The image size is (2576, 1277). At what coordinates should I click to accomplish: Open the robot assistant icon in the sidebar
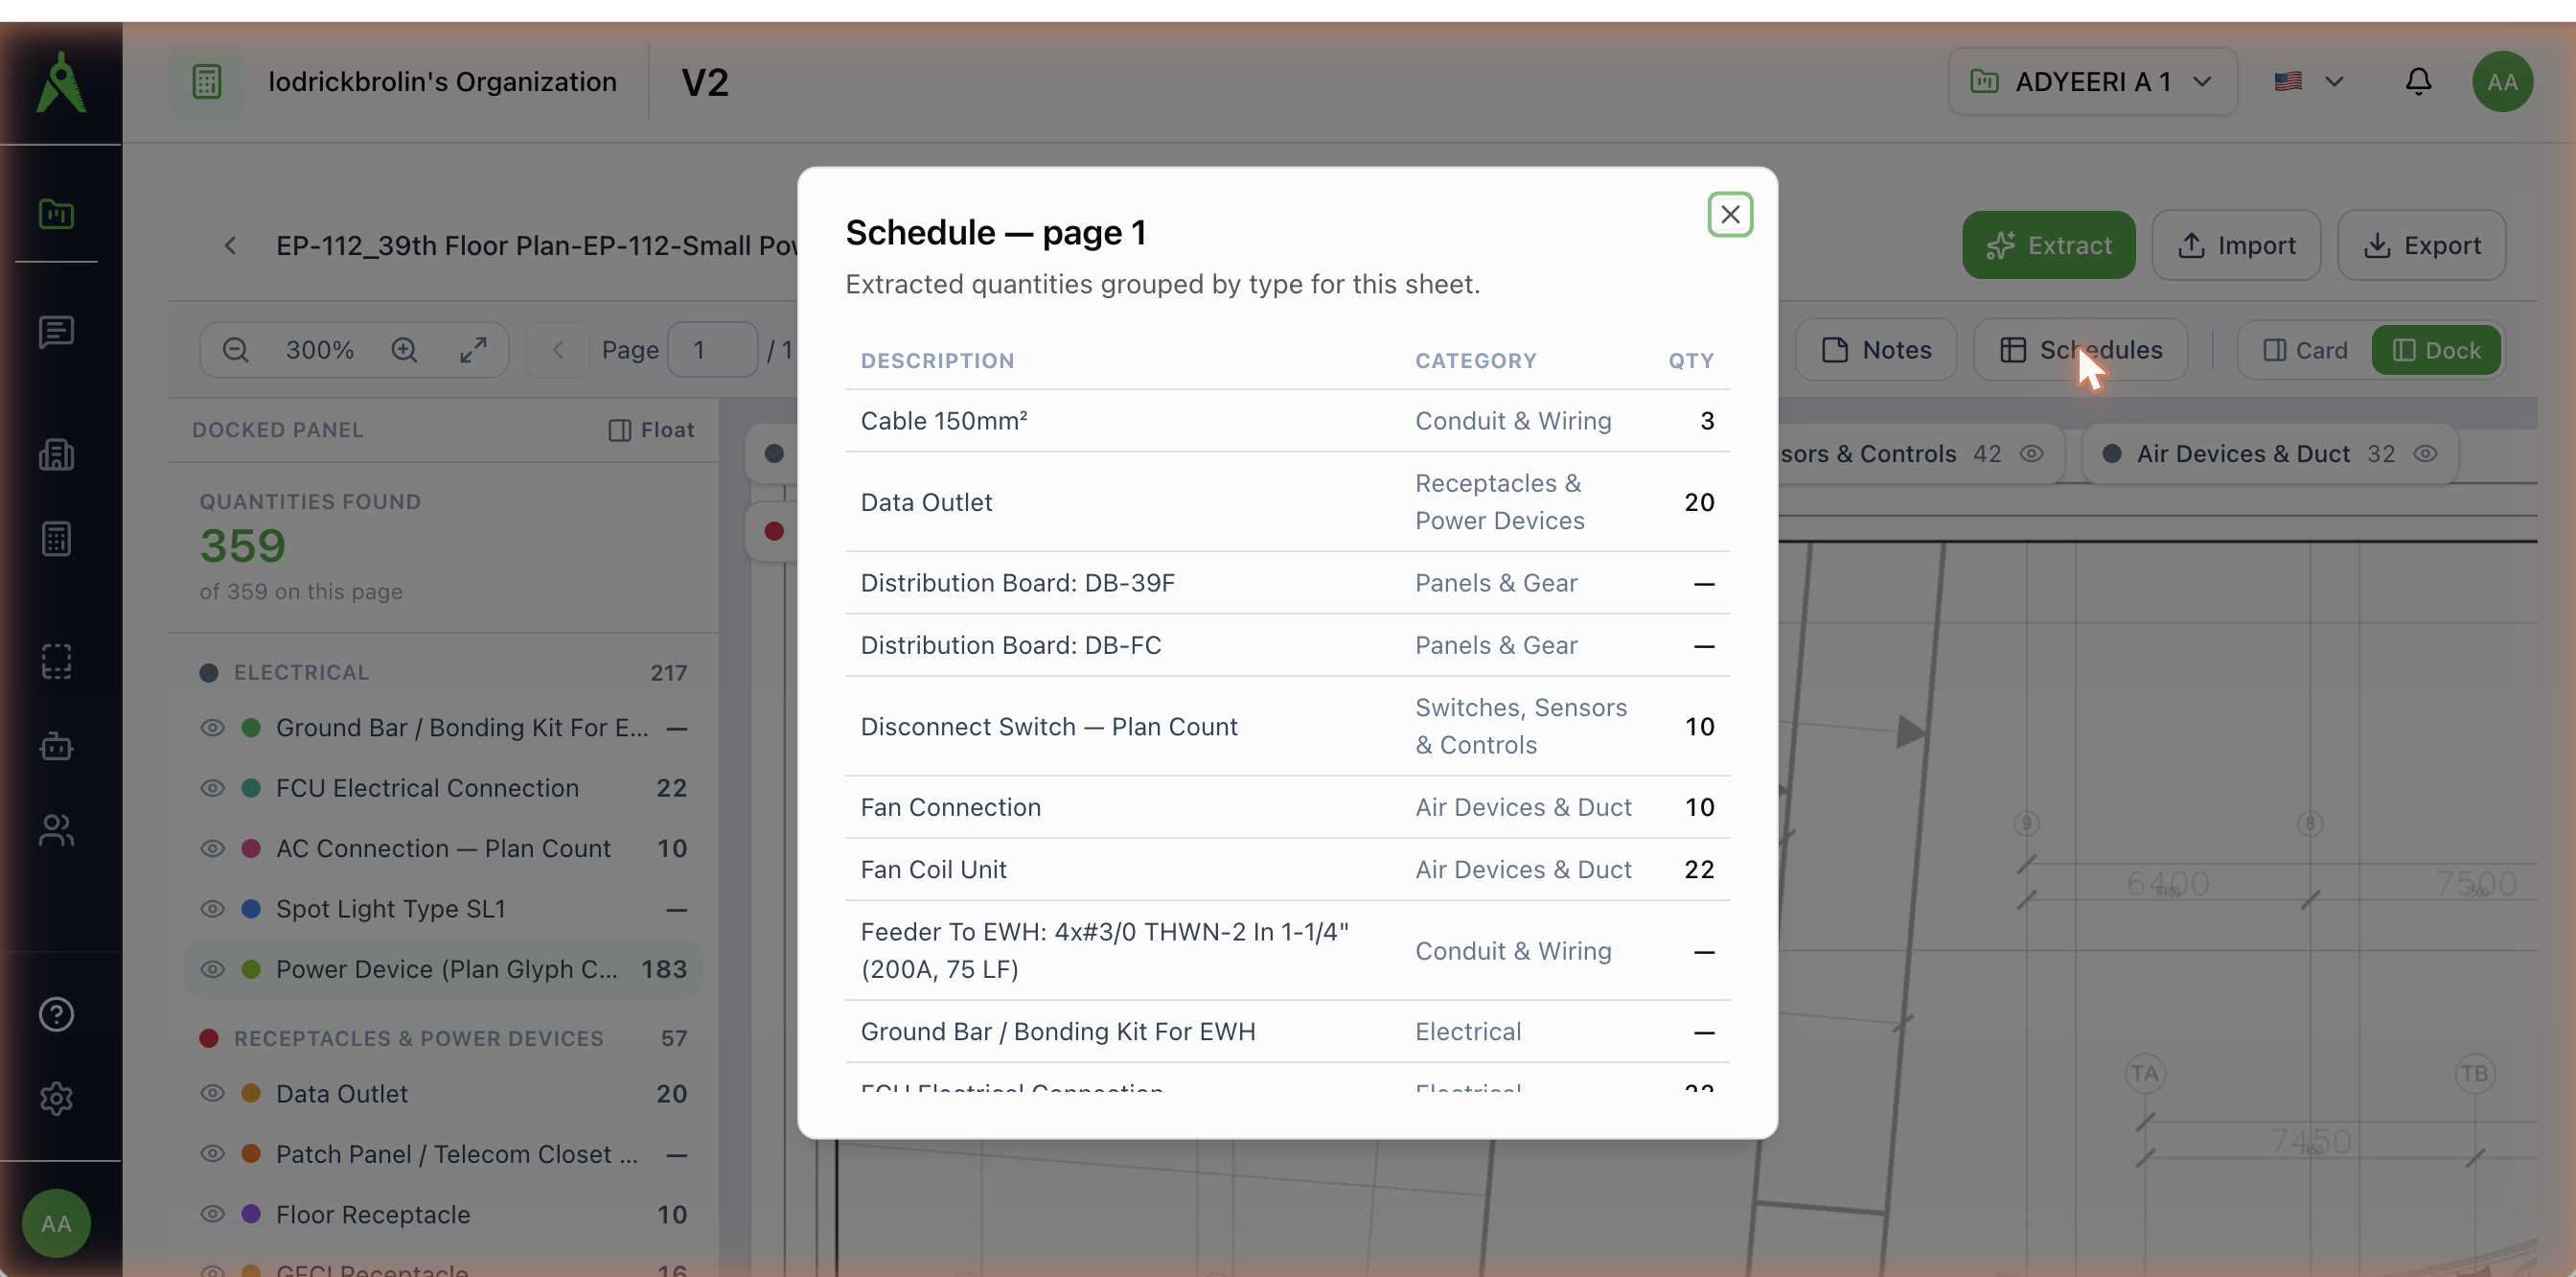tap(56, 745)
